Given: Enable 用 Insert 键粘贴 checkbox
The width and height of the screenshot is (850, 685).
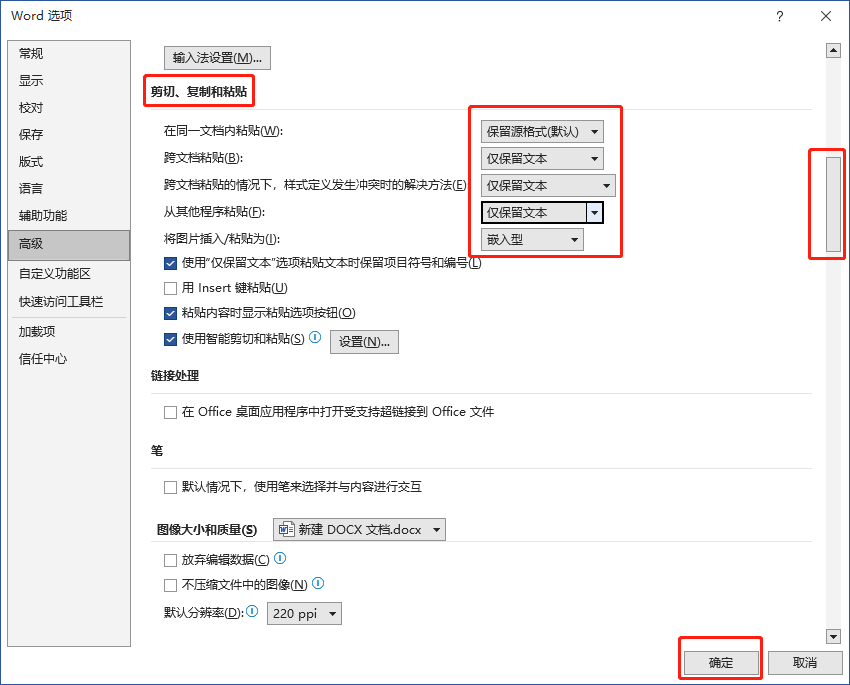Looking at the screenshot, I should [170, 288].
